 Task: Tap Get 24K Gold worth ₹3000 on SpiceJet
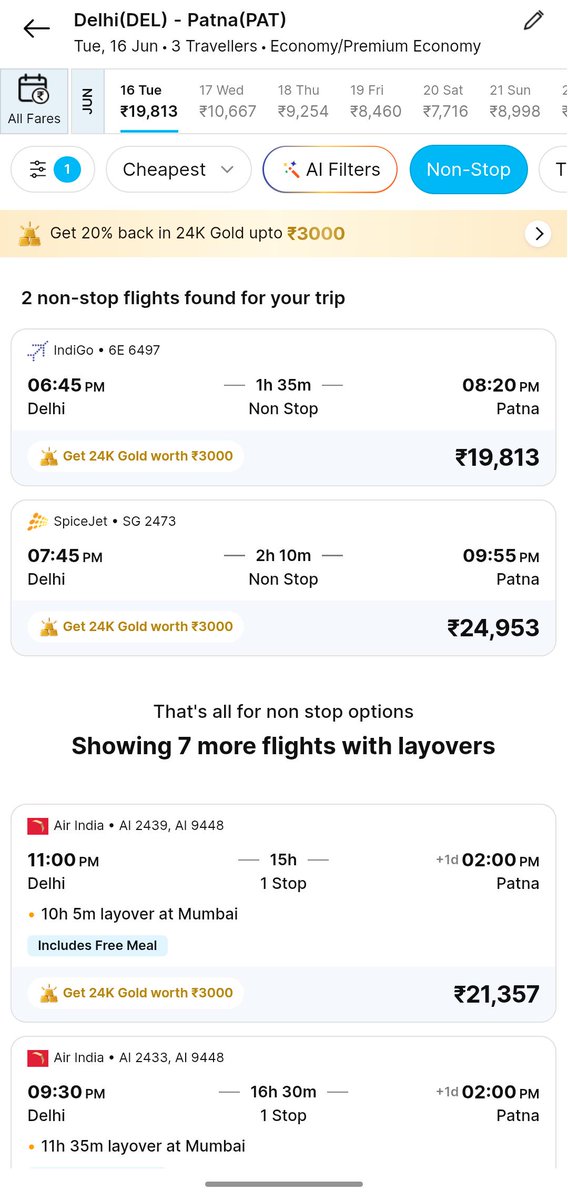(x=136, y=627)
